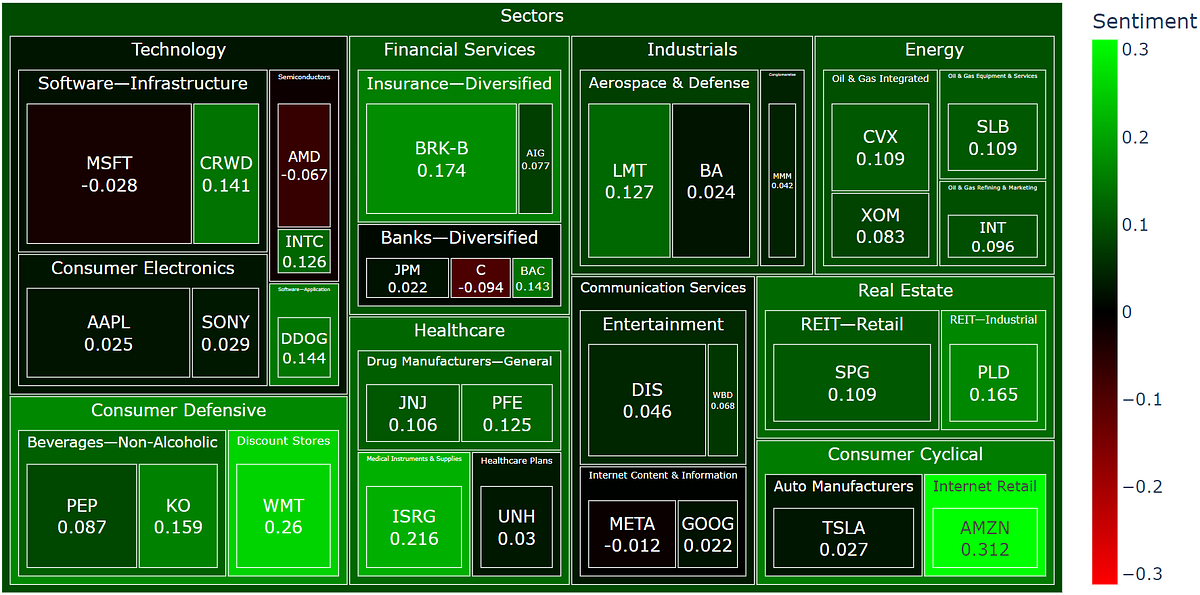
Task: Select the Energy sector header
Action: [x=933, y=49]
